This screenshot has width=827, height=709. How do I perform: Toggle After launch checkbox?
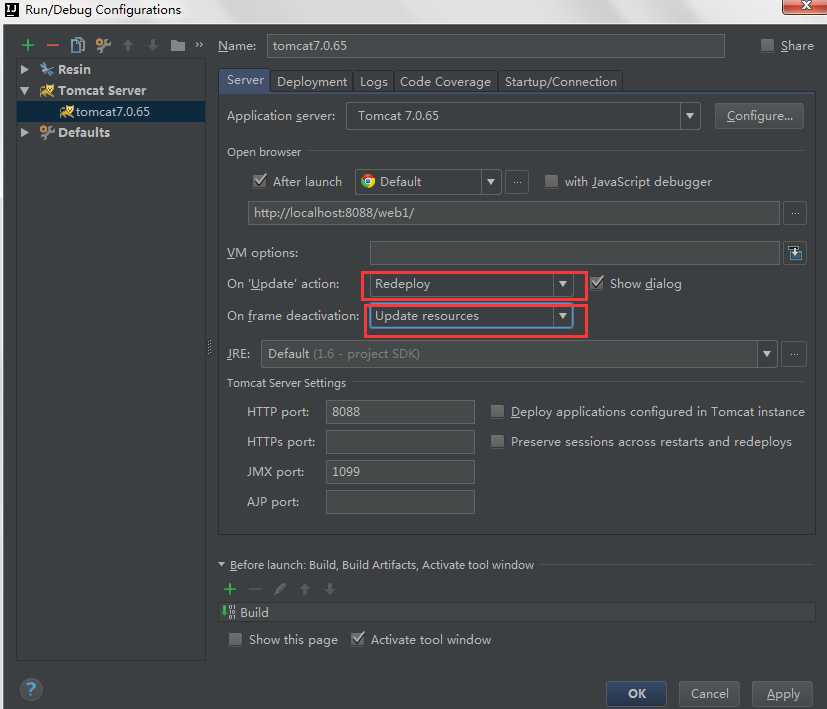pyautogui.click(x=259, y=181)
